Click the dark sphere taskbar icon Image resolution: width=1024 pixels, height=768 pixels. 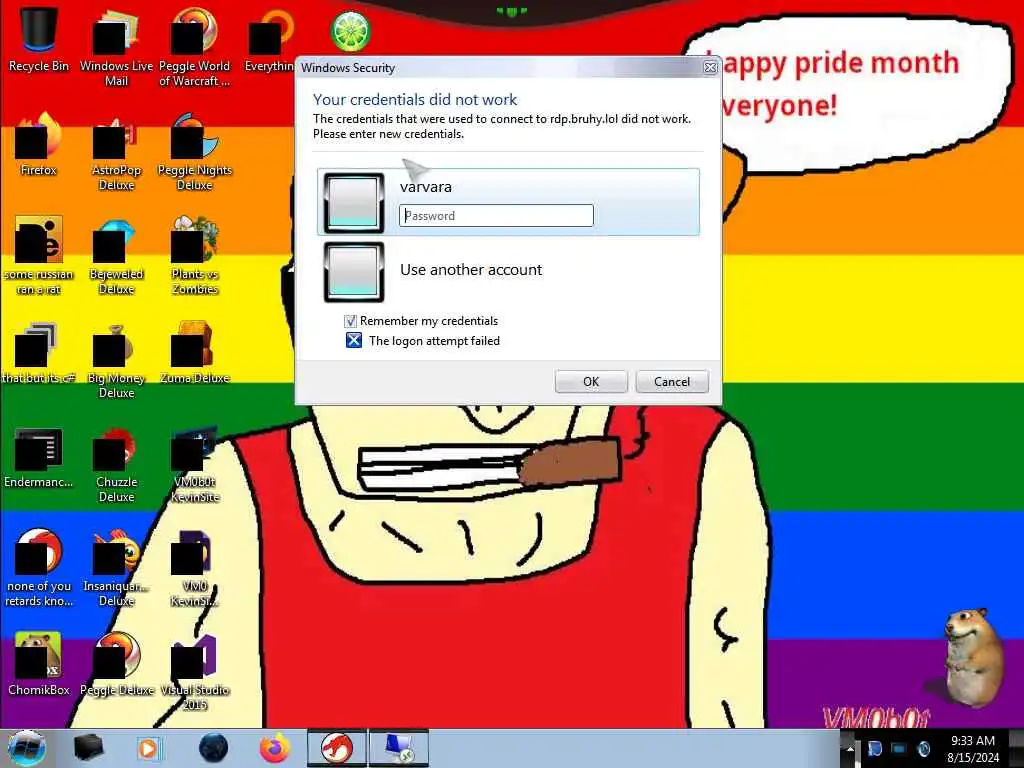tap(214, 748)
